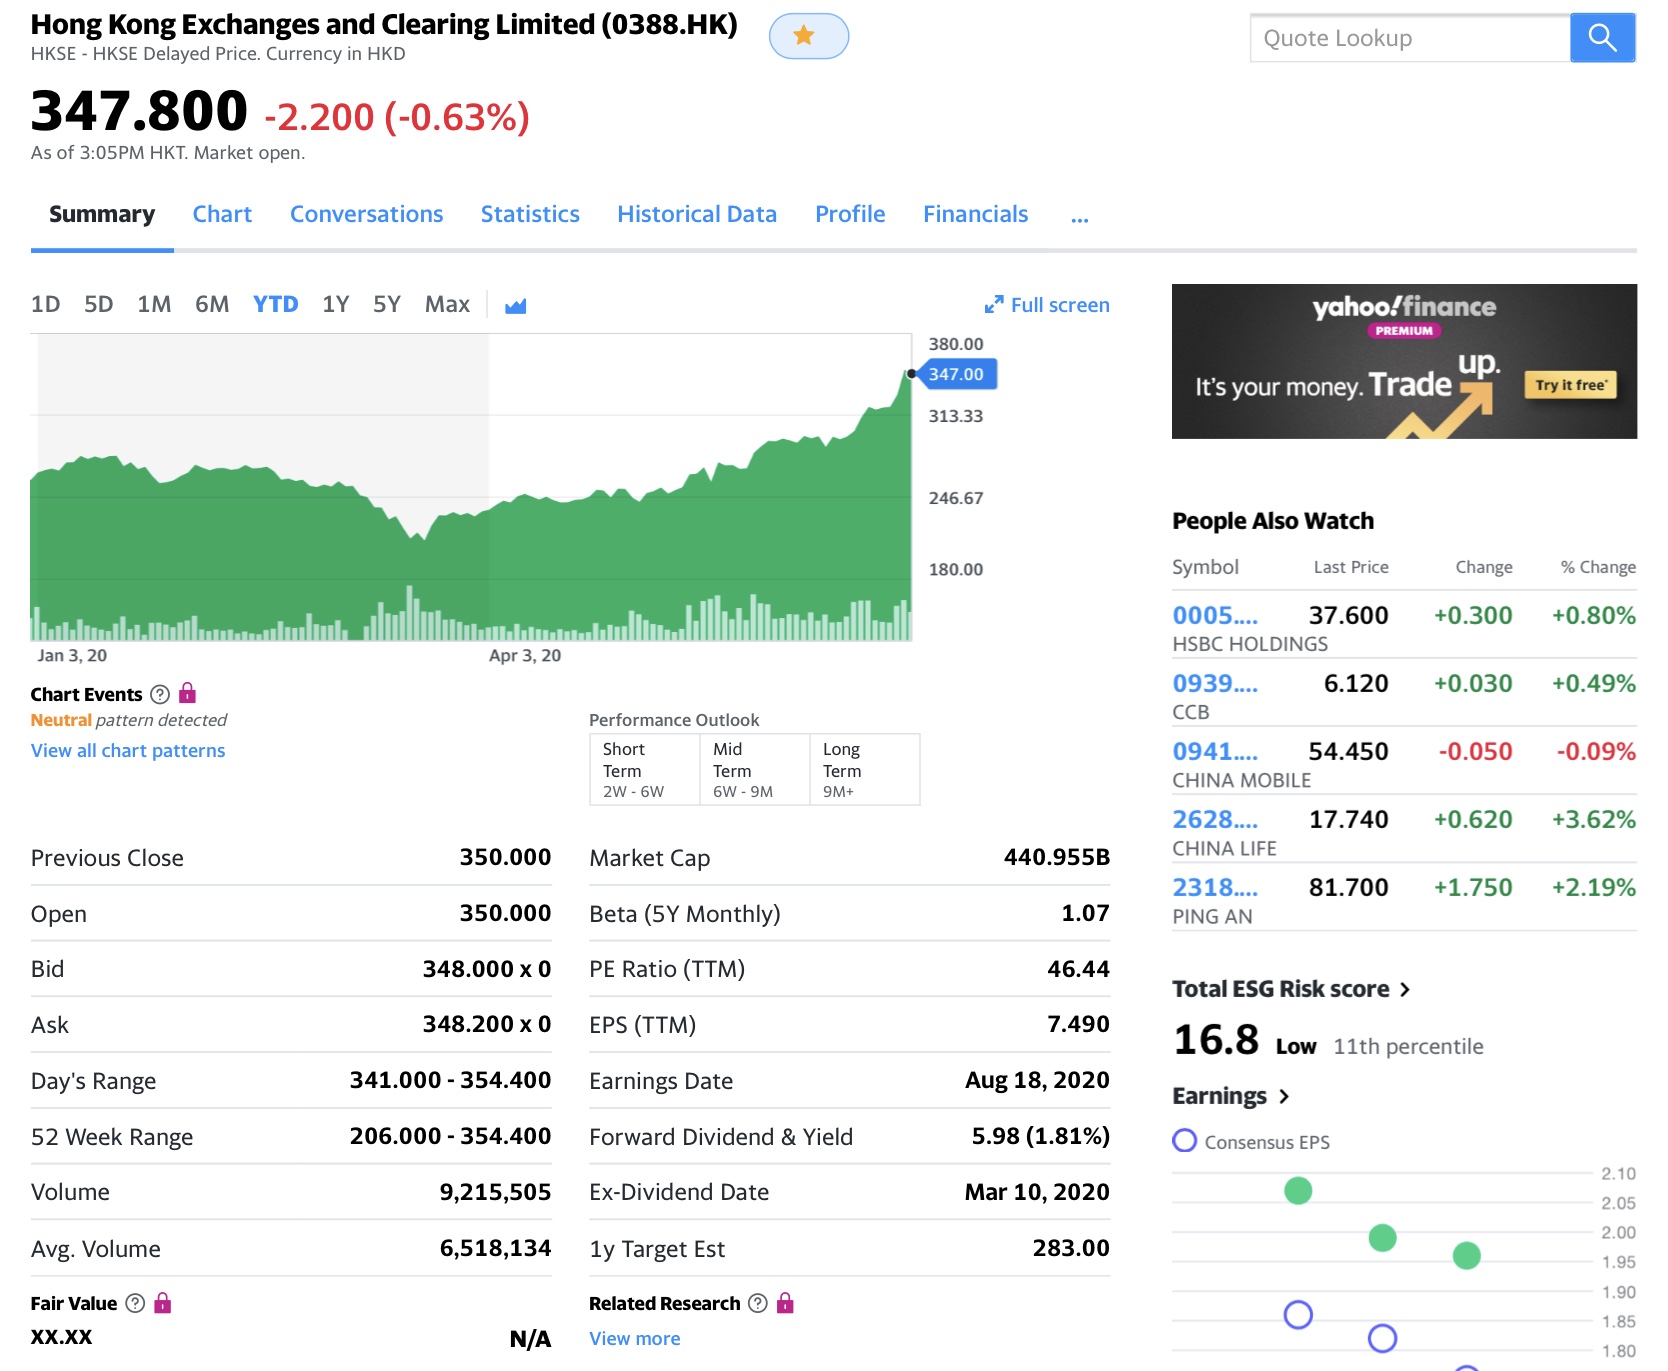Switch to the Chart tab

click(x=222, y=214)
